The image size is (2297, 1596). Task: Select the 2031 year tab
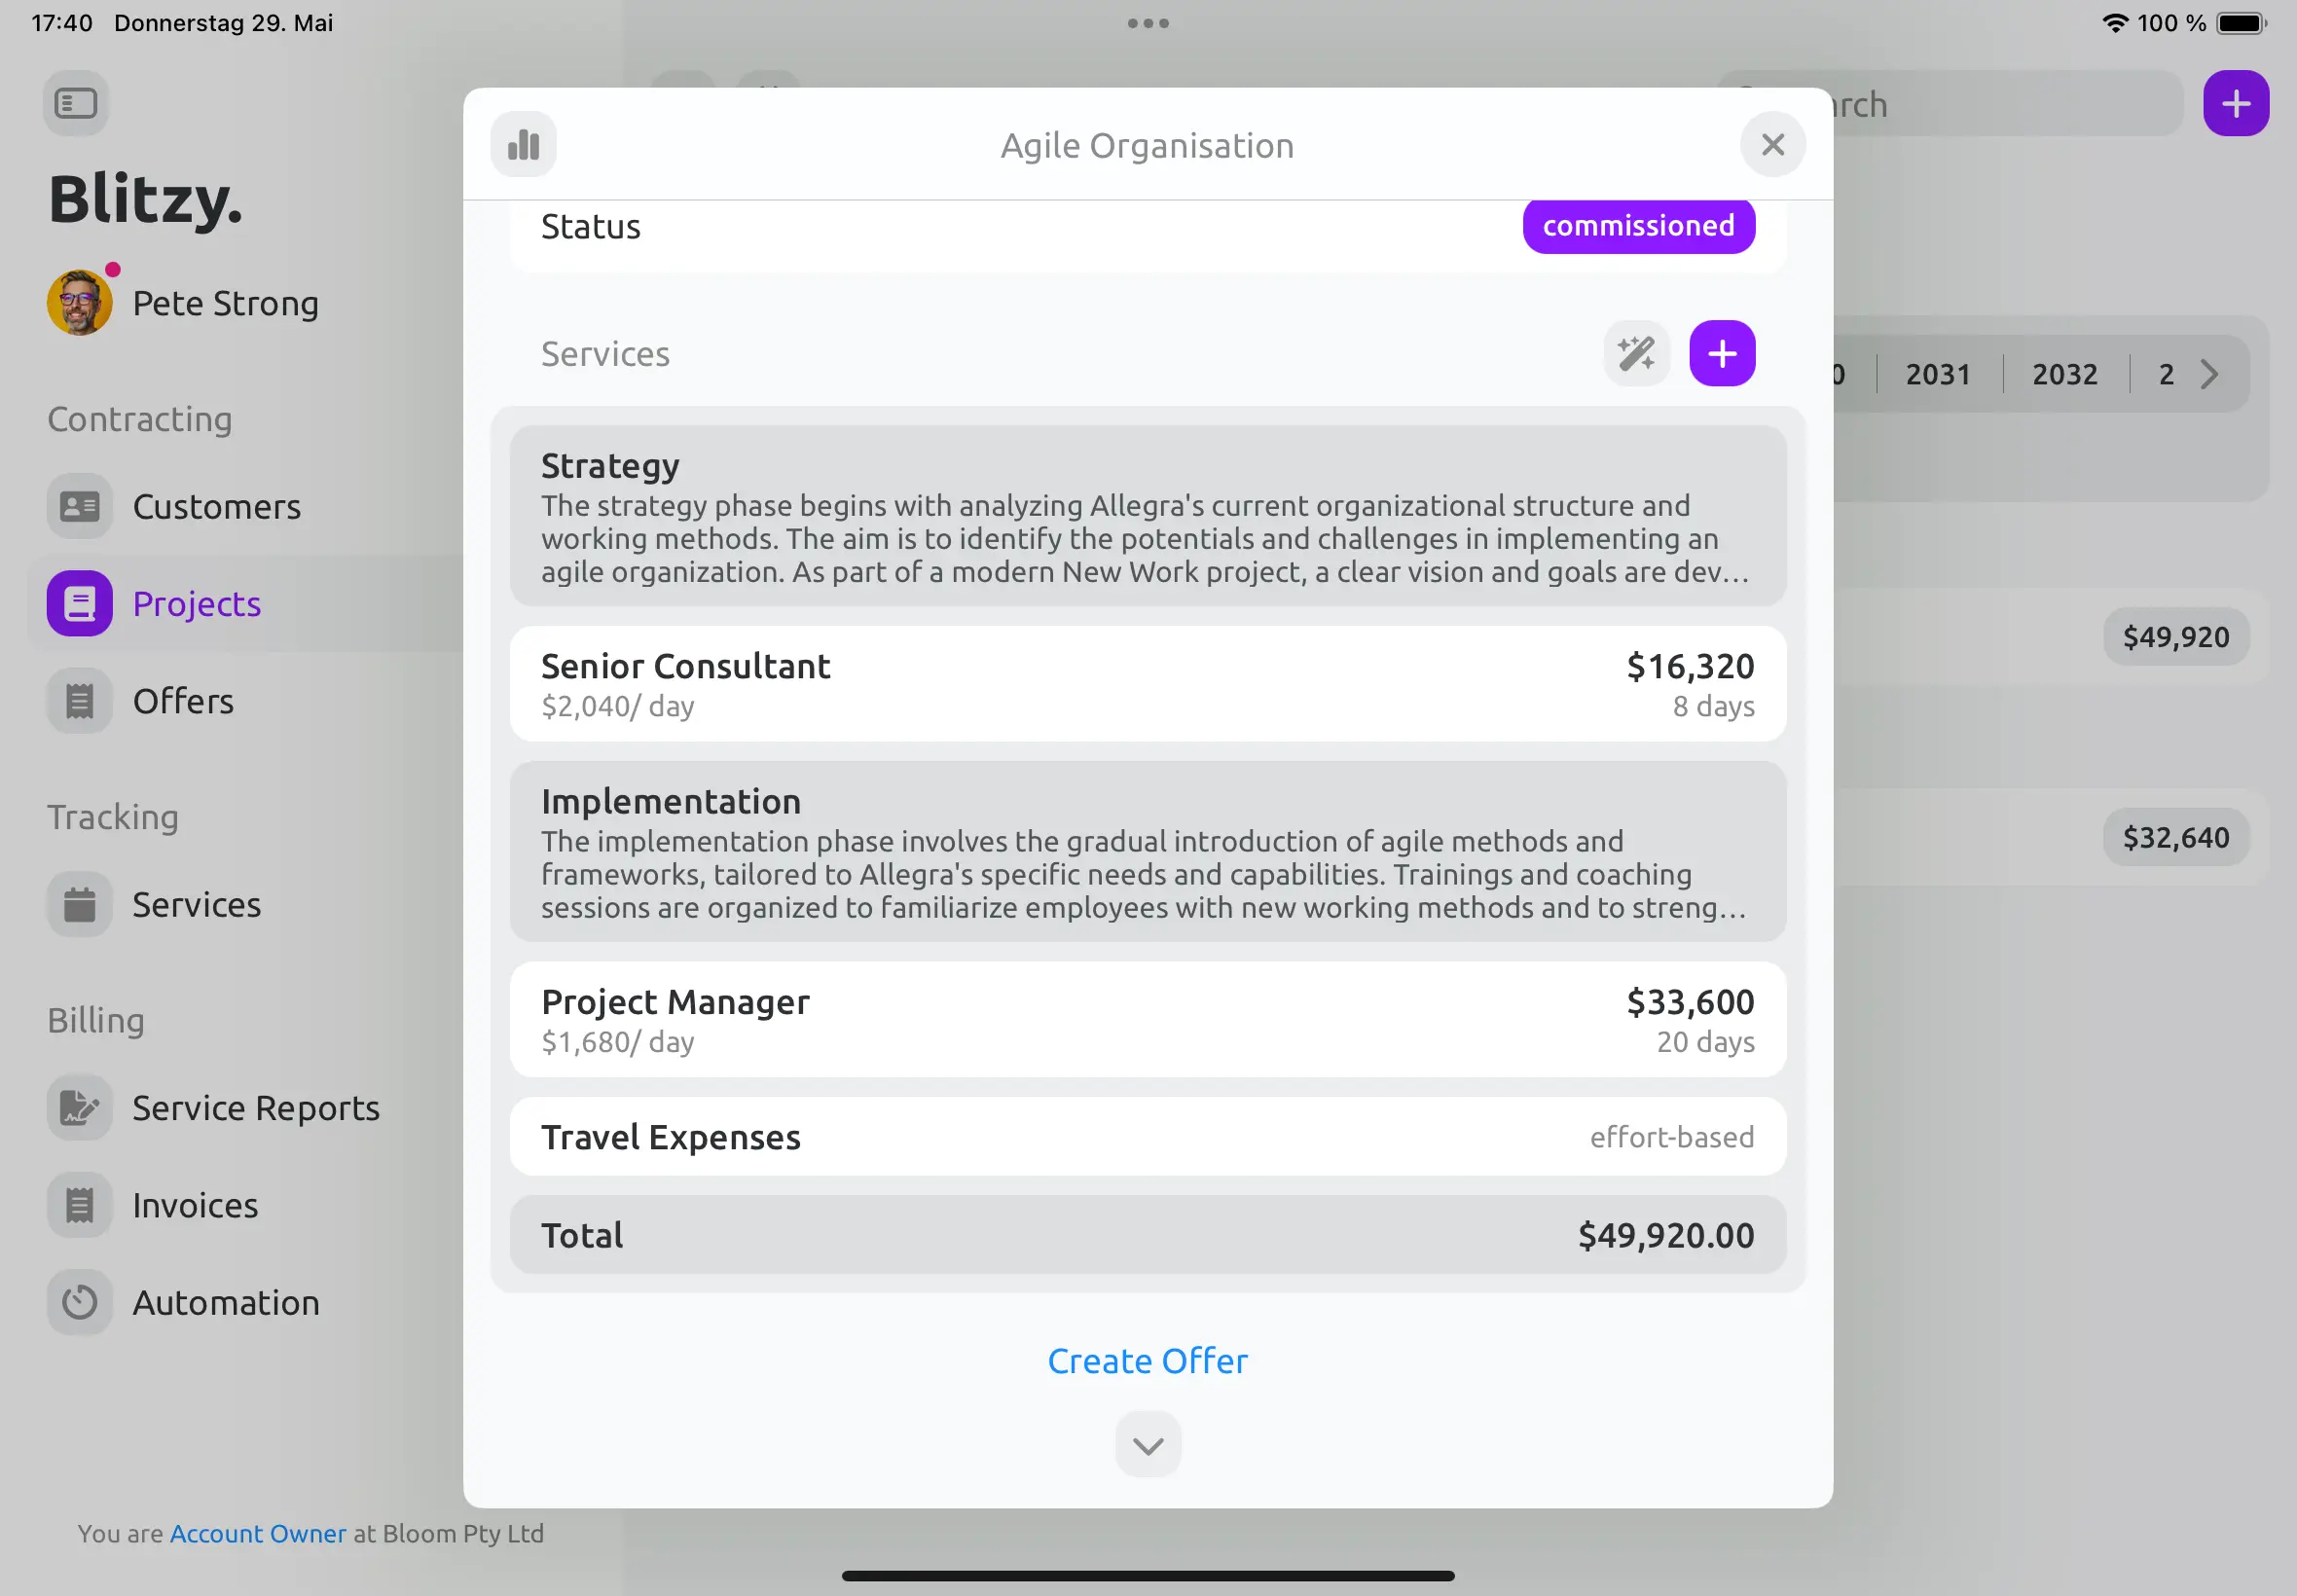pos(1938,375)
